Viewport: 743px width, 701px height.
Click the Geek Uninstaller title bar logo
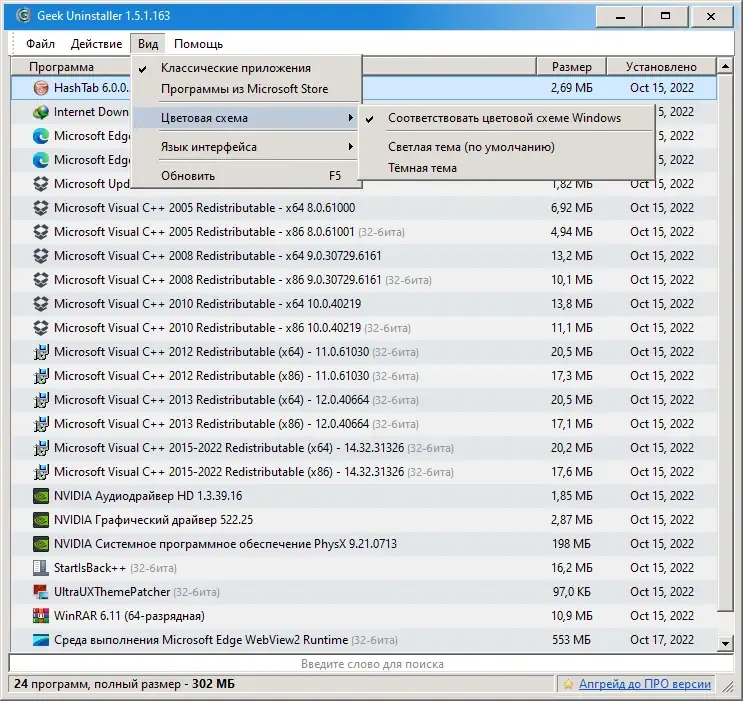(23, 16)
